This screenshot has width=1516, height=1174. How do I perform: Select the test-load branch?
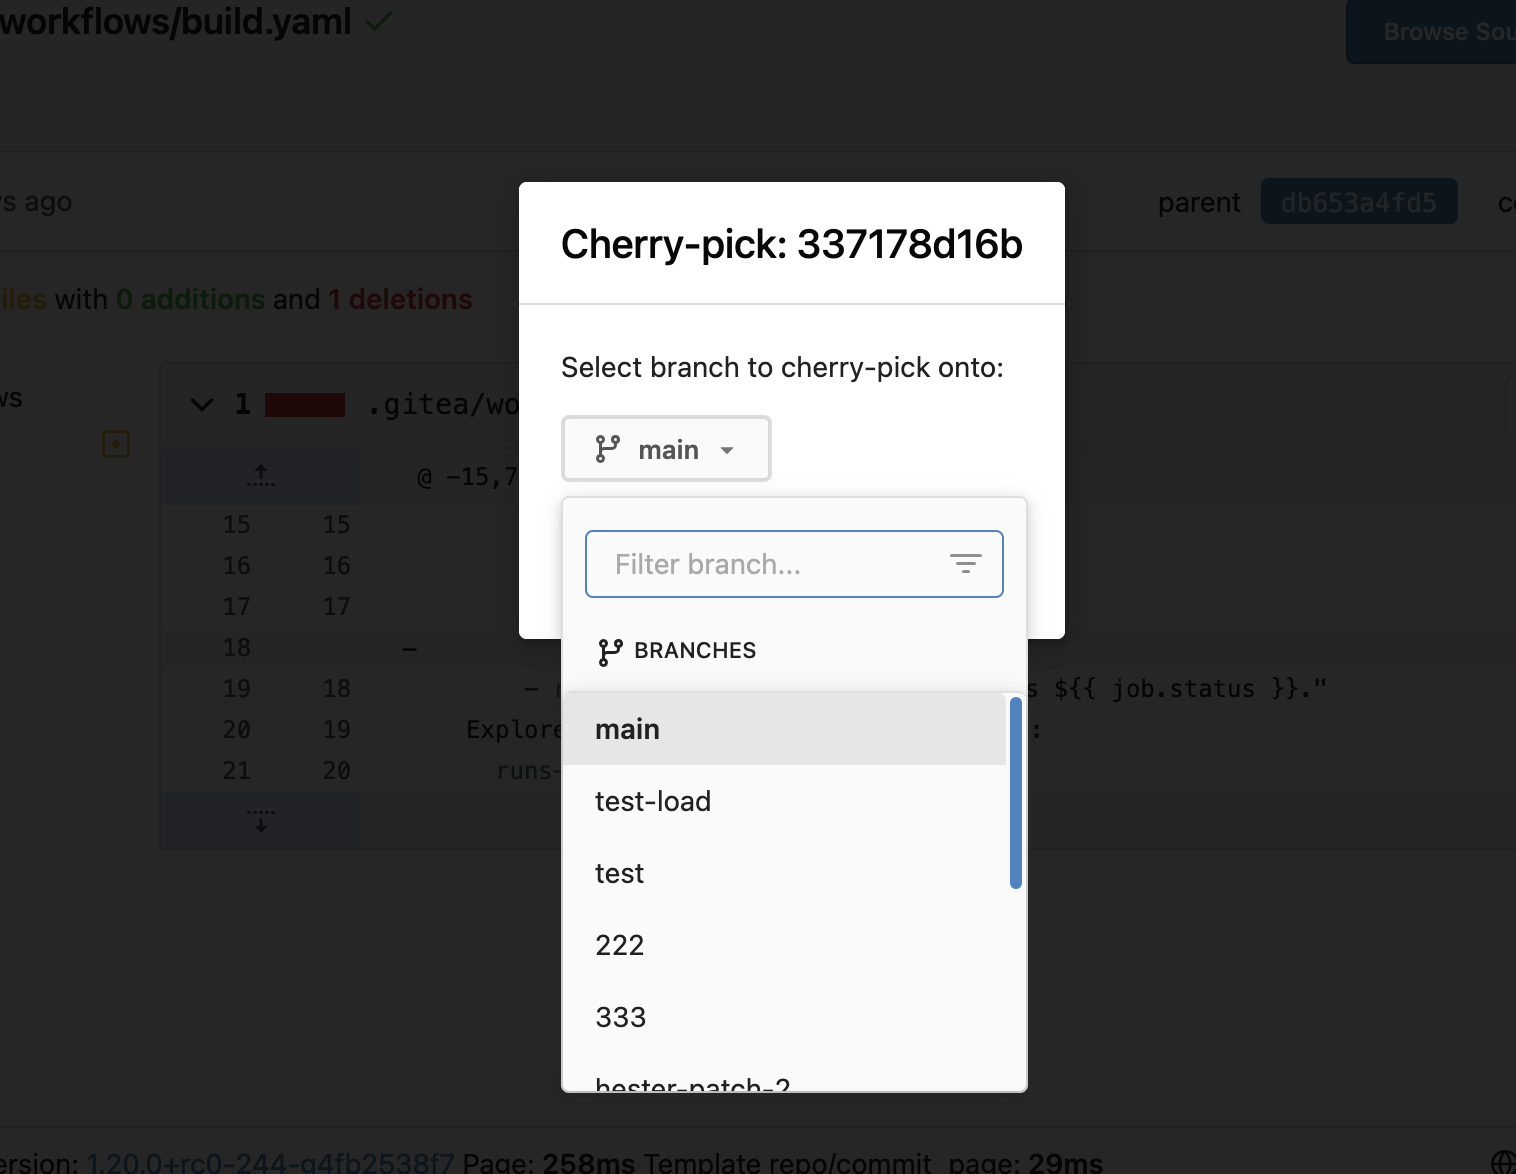click(785, 801)
